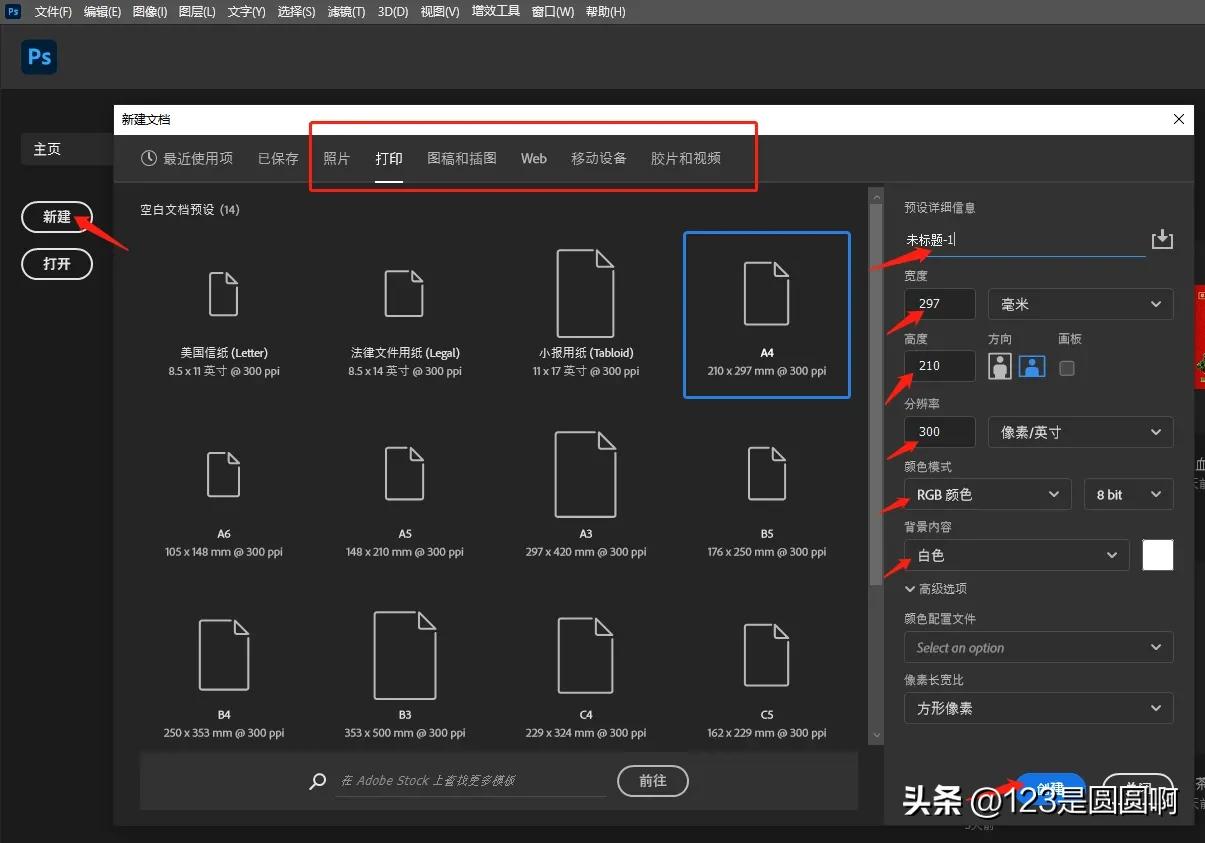Open the 毫米 width units dropdown
This screenshot has height=843, width=1205.
tap(1080, 304)
